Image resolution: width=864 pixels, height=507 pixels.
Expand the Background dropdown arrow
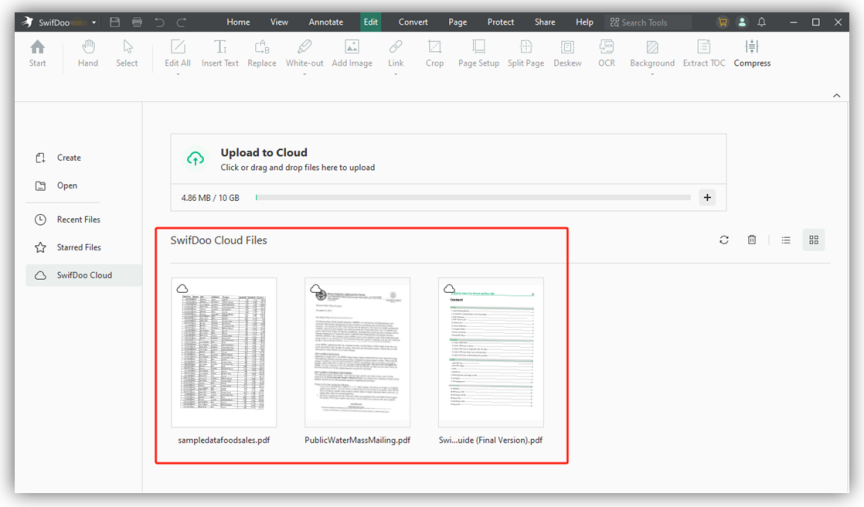click(x=652, y=74)
